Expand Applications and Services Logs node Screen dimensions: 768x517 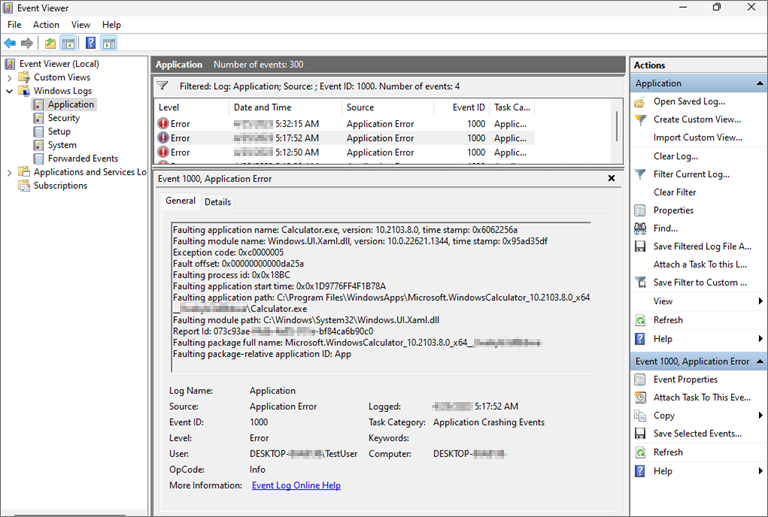pyautogui.click(x=10, y=172)
